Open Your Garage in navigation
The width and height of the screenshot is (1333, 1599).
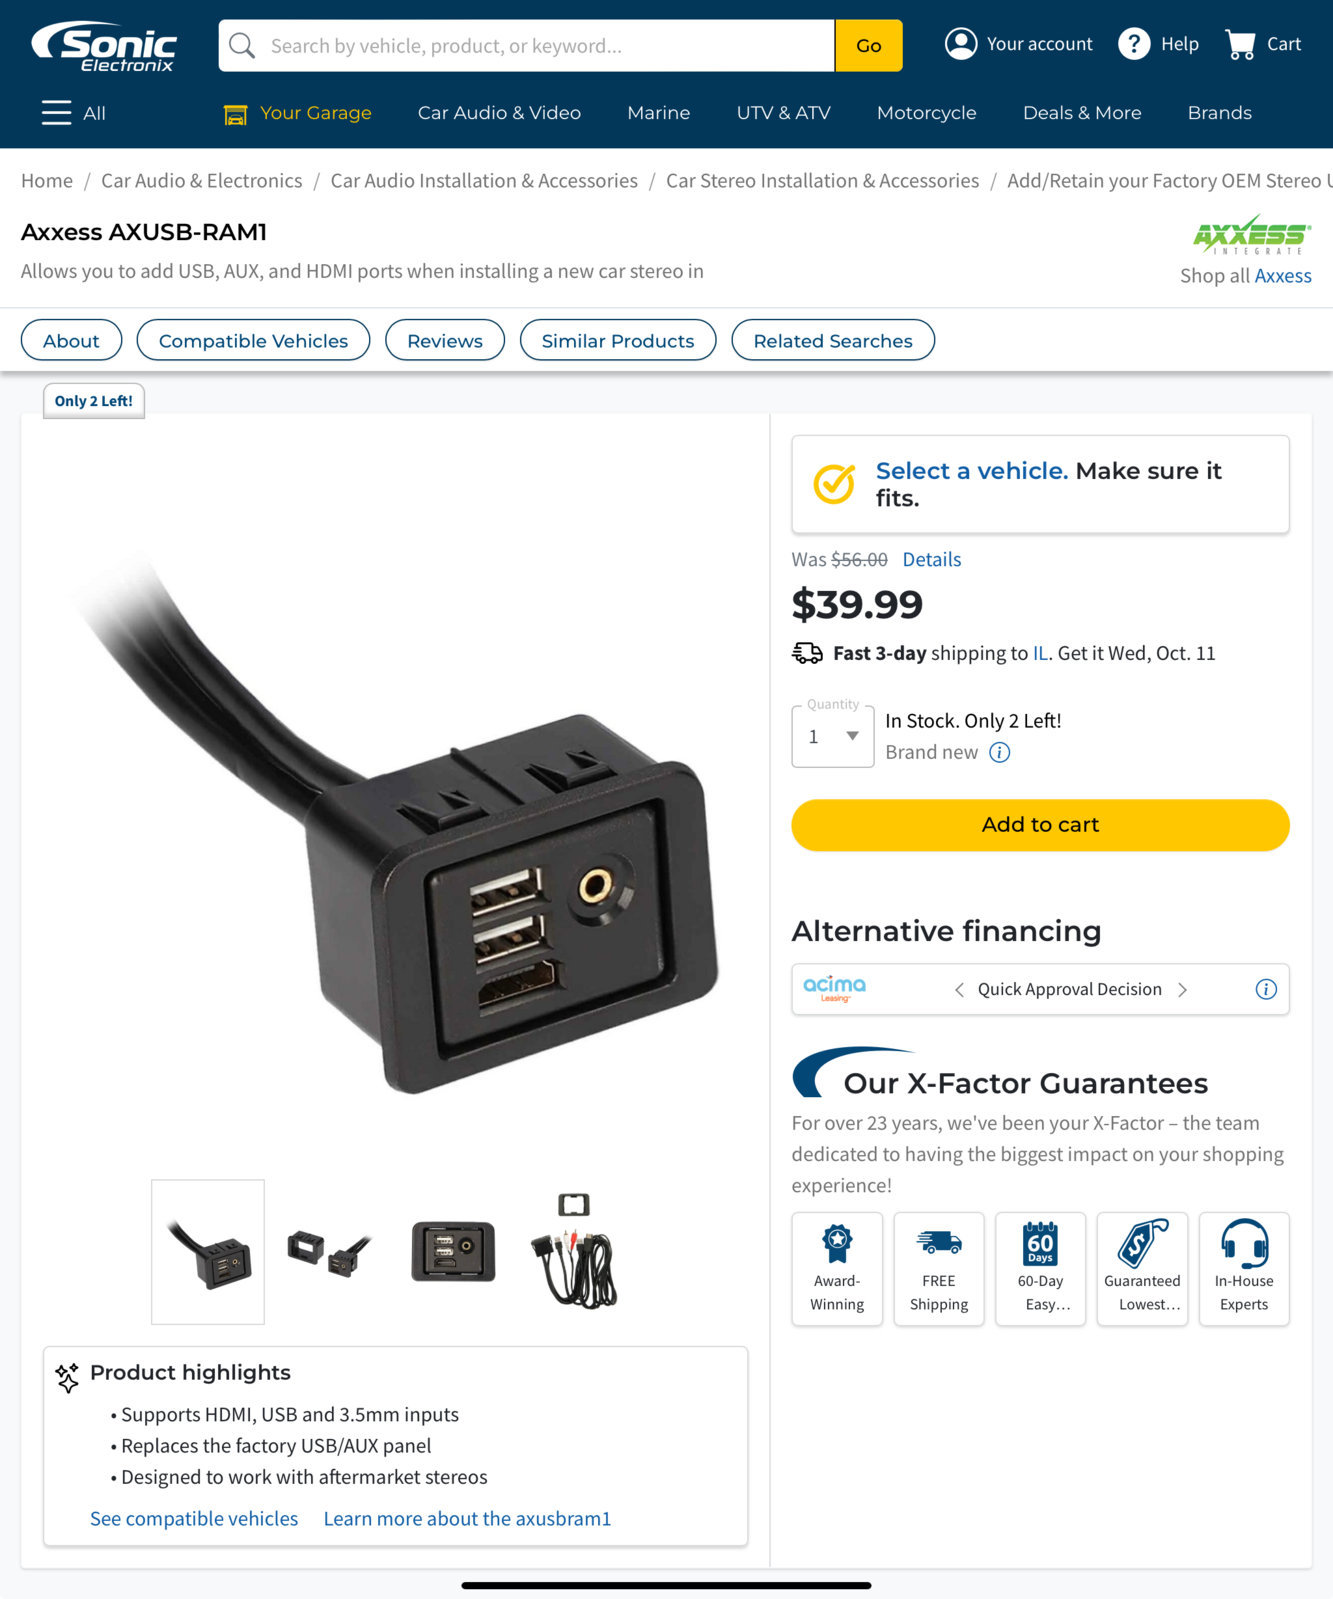point(297,113)
